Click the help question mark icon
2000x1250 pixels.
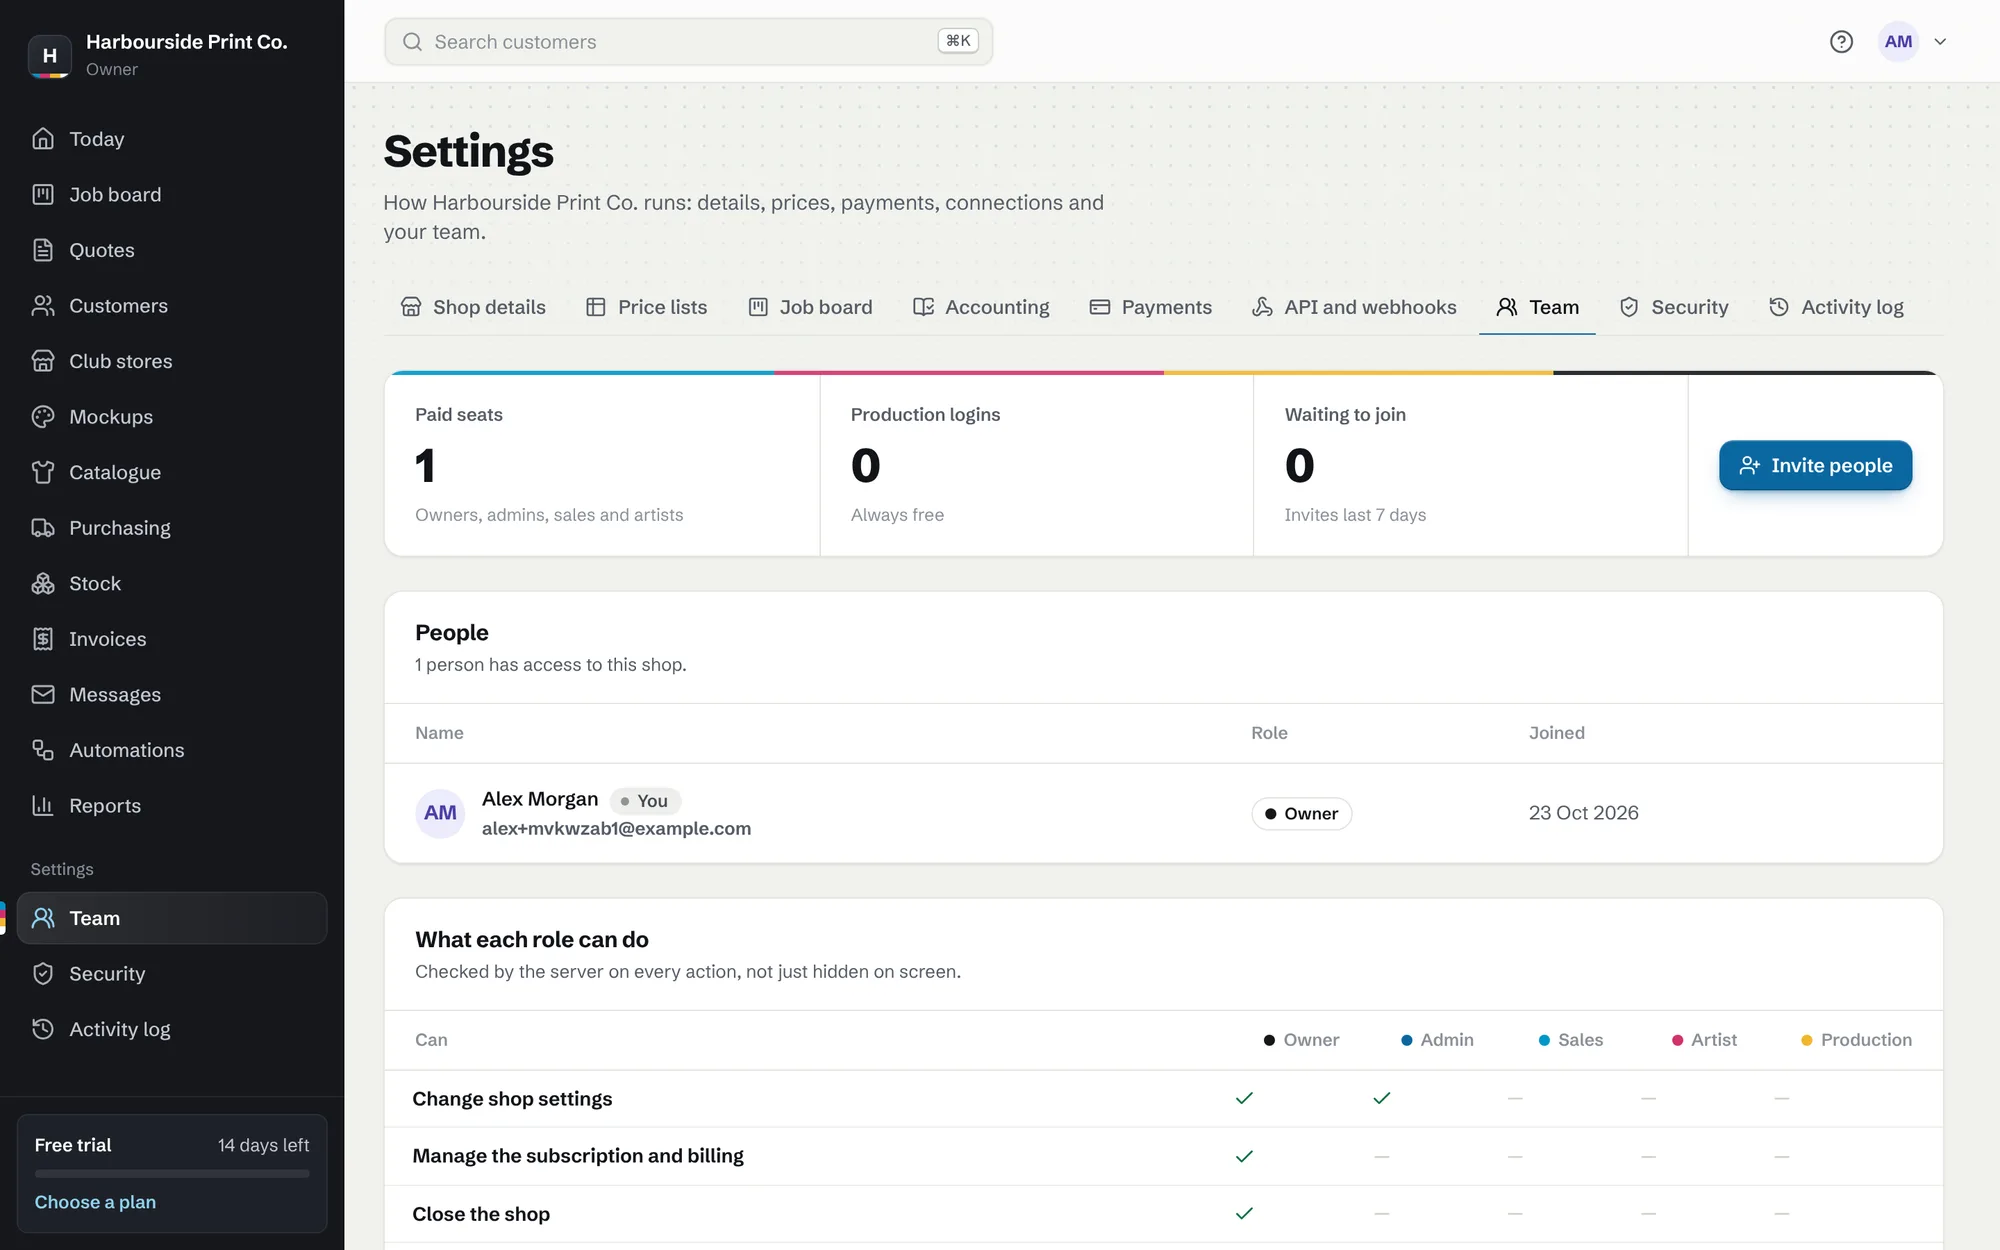coord(1841,41)
